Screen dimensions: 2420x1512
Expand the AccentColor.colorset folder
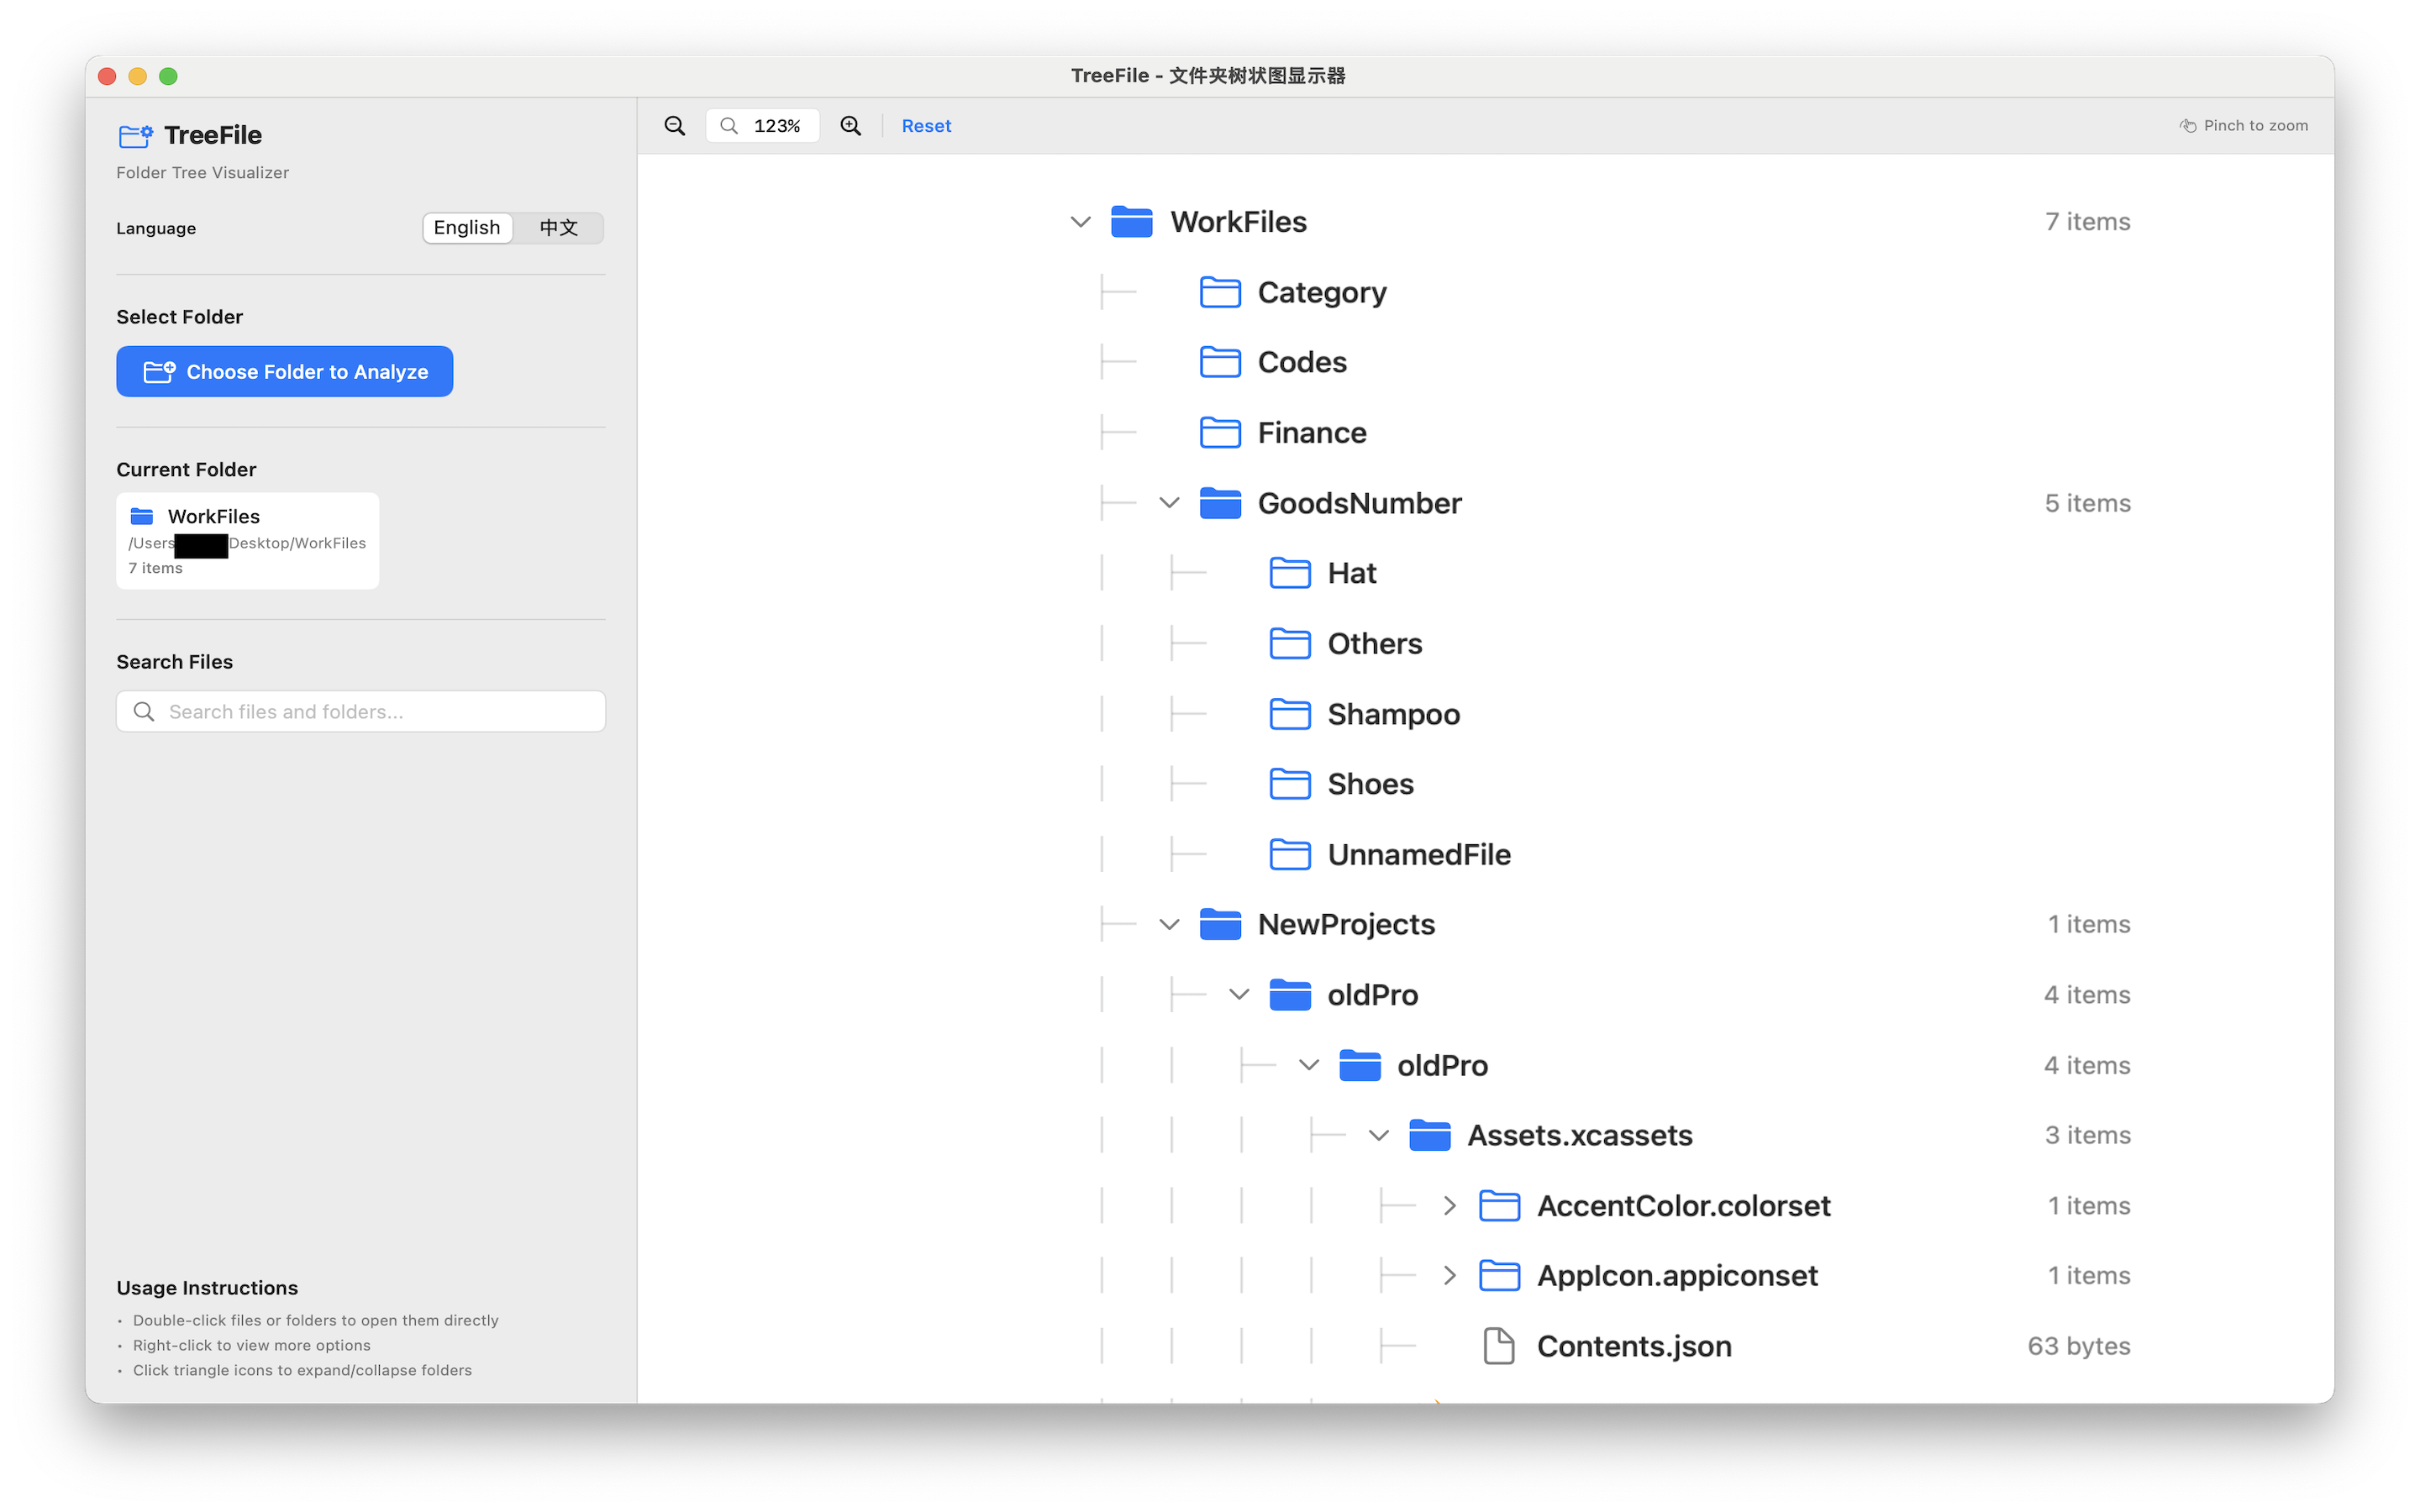coord(1450,1205)
